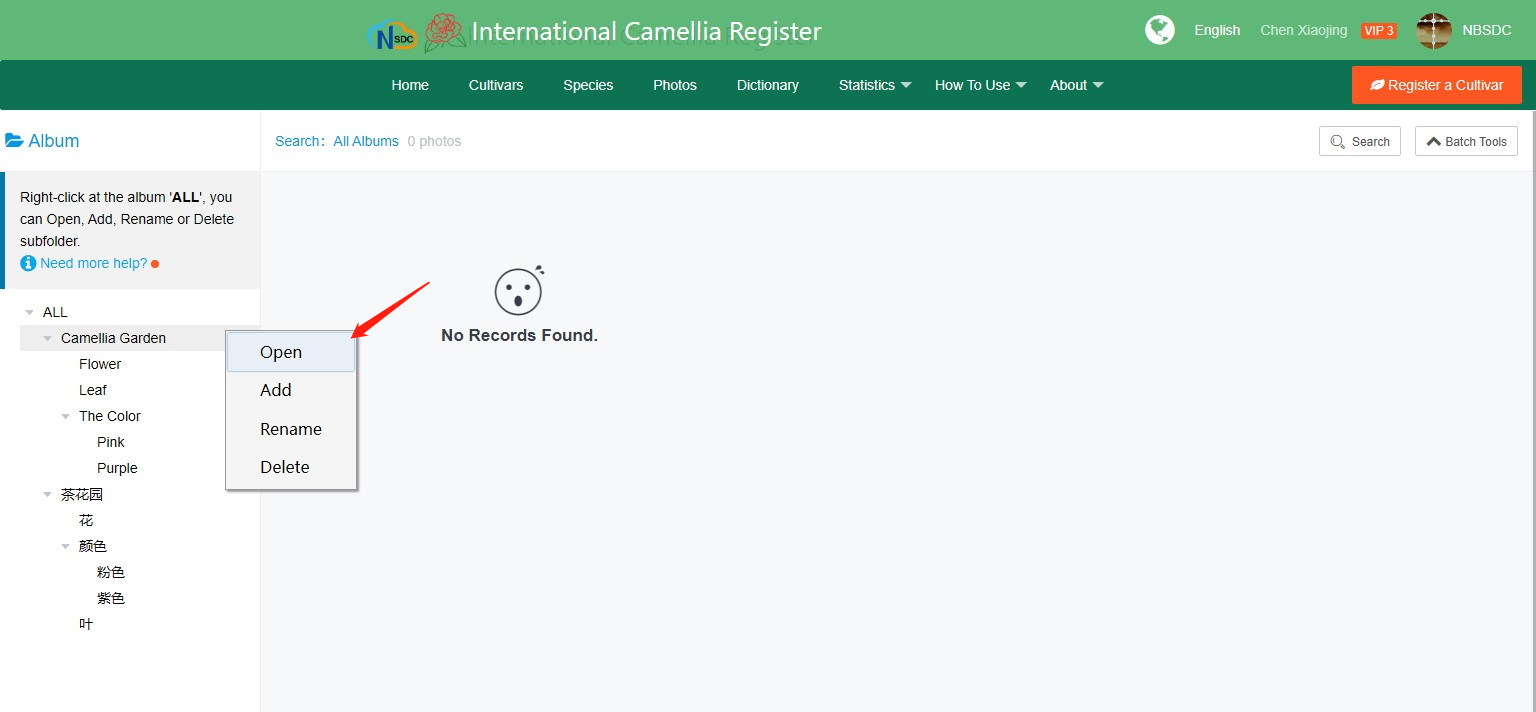Screen dimensions: 1536x712
Task: Click the VIP 3 badge
Action: tap(1379, 31)
